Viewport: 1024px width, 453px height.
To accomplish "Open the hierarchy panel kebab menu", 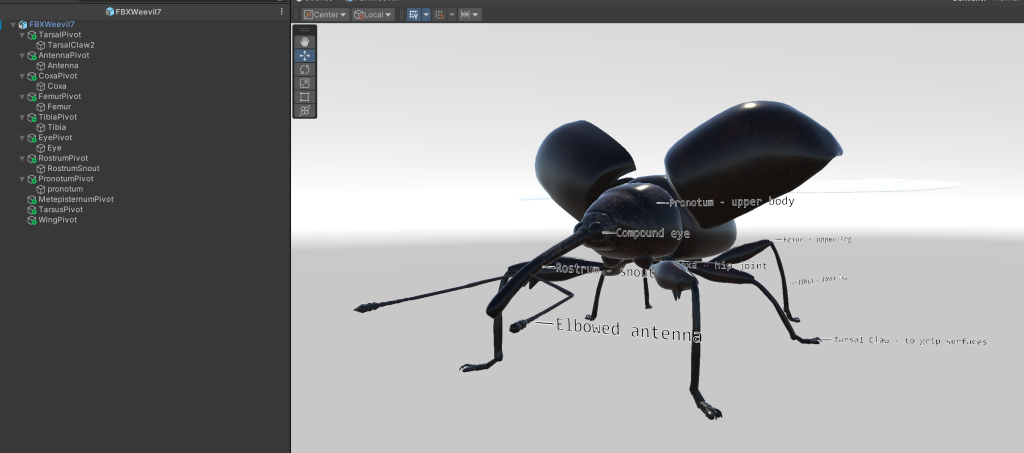I will point(281,12).
